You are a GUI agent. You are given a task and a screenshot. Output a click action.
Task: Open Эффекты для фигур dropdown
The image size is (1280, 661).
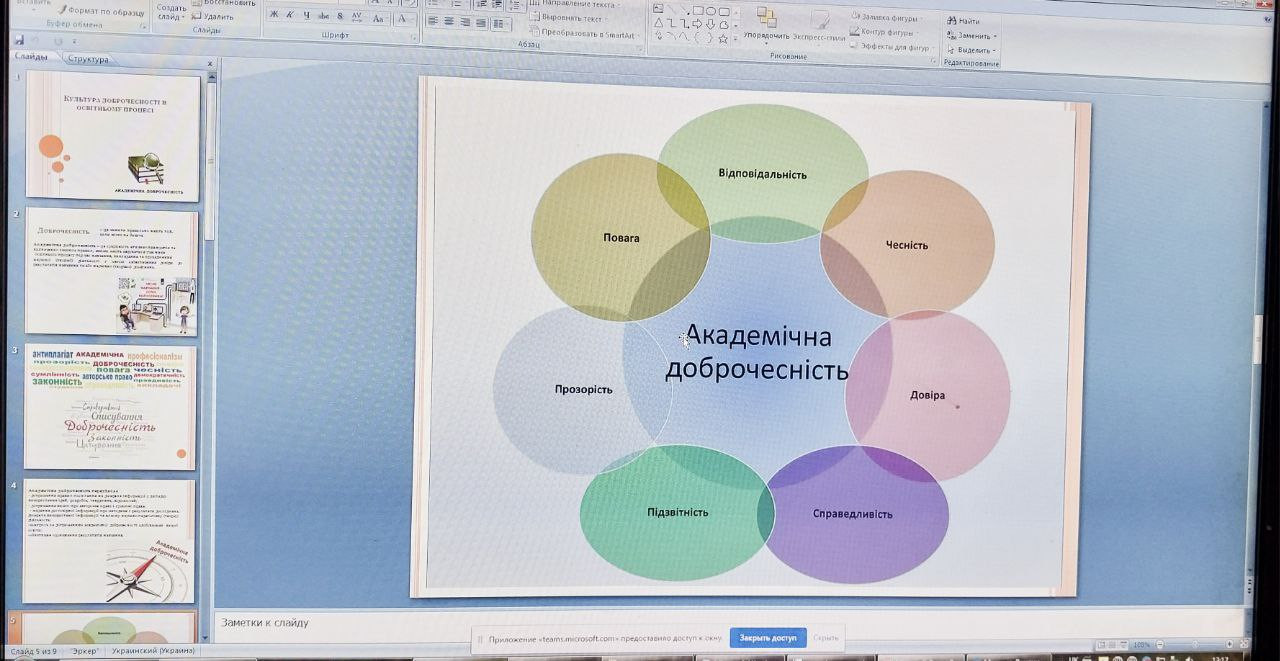coord(891,47)
